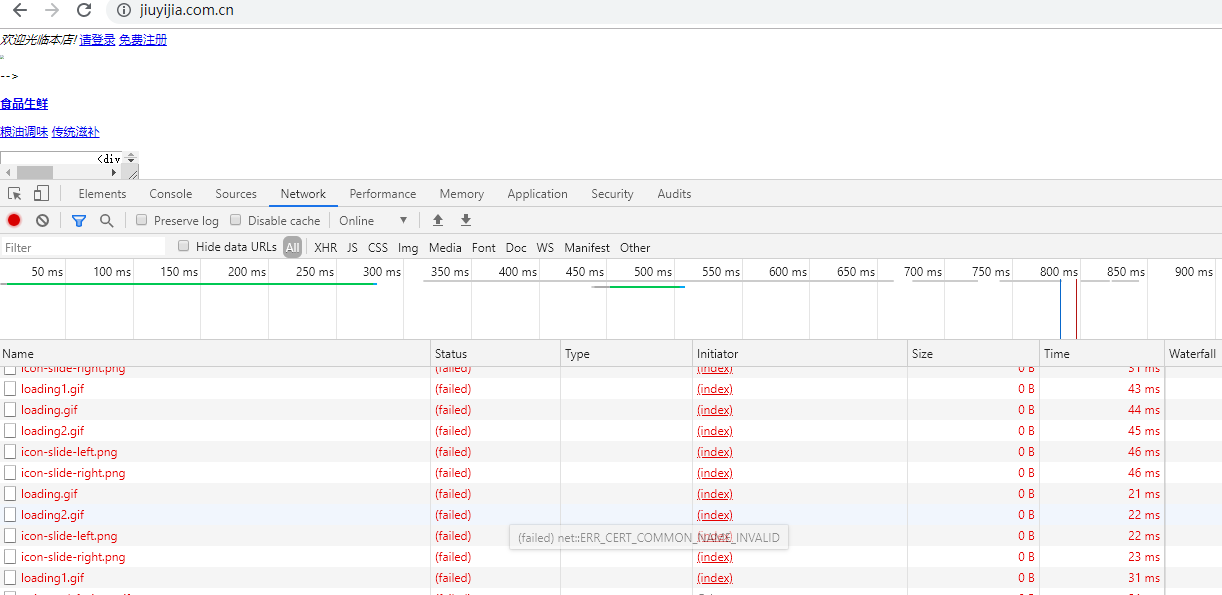Toggle the filter funnel icon

click(x=79, y=220)
